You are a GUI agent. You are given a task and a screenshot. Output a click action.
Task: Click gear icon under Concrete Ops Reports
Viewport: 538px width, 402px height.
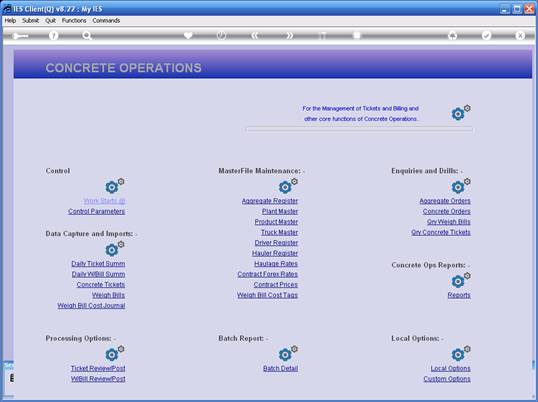point(460,280)
